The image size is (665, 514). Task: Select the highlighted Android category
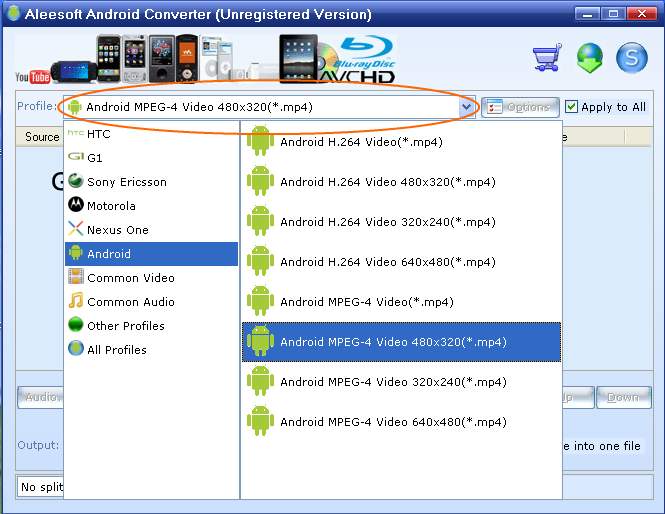(151, 254)
